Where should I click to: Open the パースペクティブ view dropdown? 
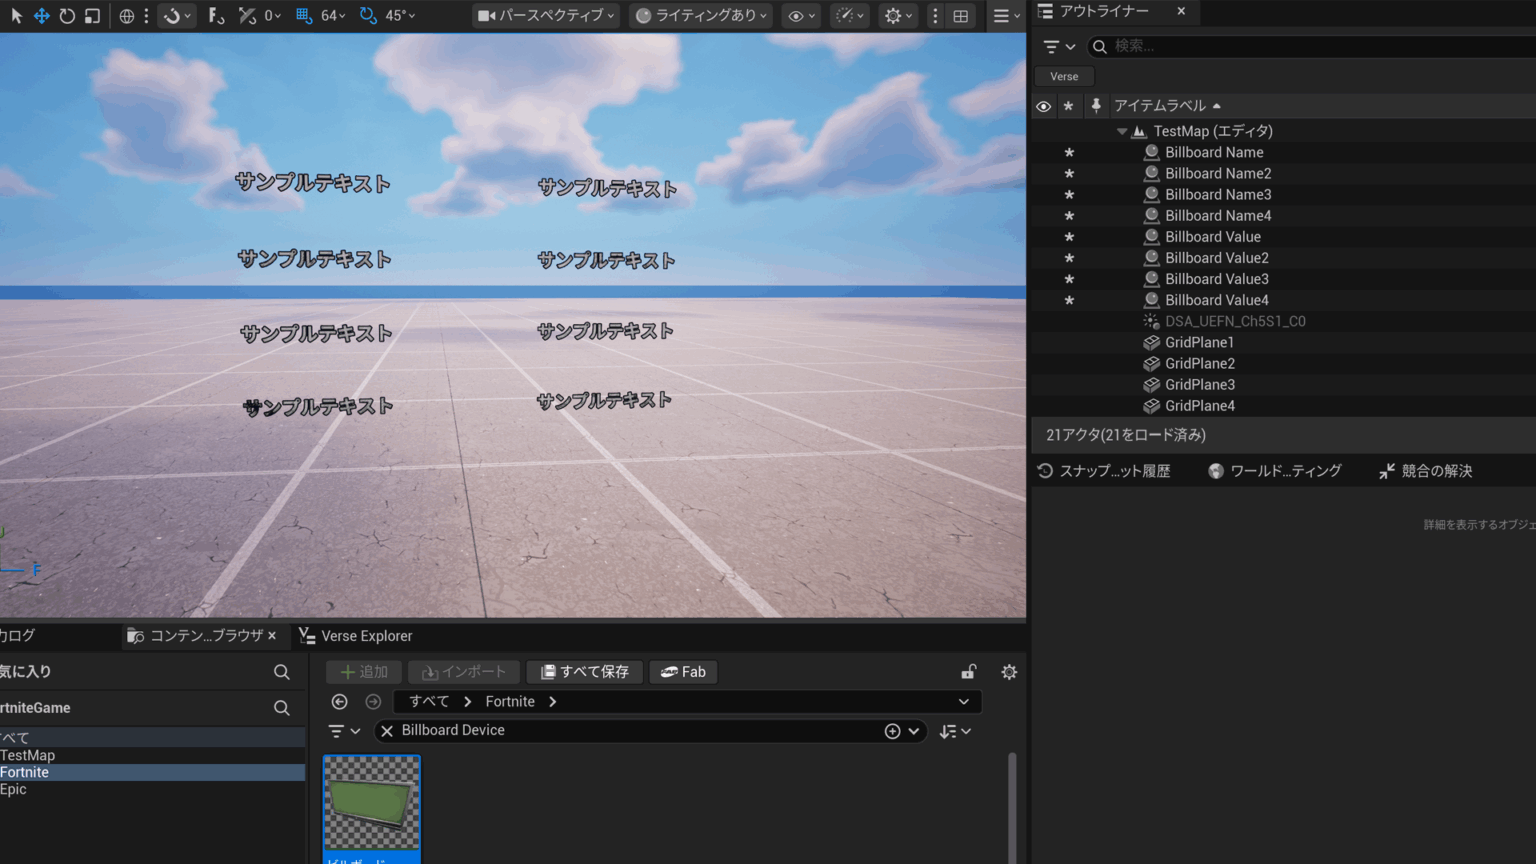545,15
